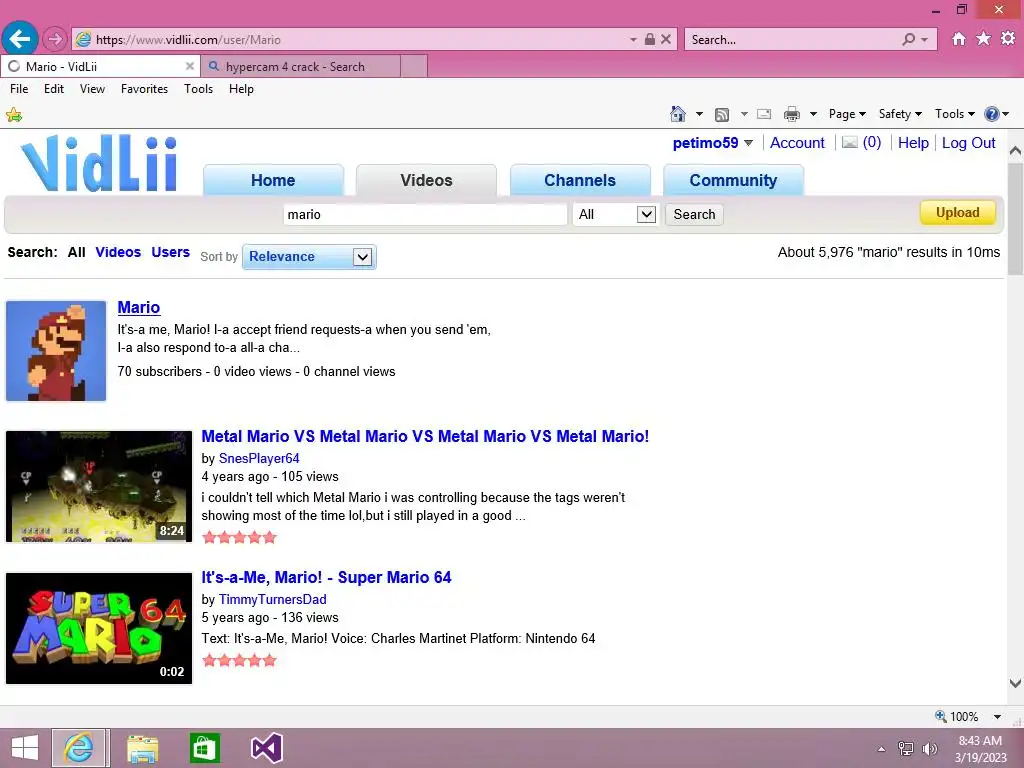Click the Log Out link
Image resolution: width=1024 pixels, height=768 pixels.
tap(968, 143)
